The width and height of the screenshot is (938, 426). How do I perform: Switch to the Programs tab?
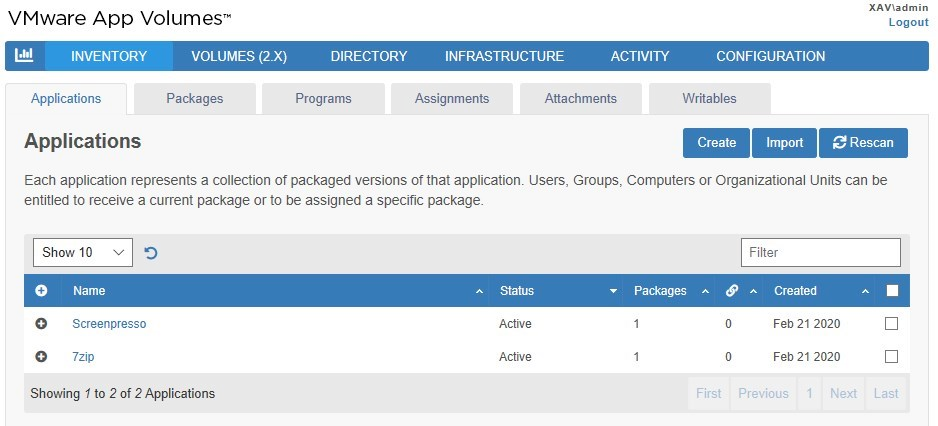tap(323, 99)
